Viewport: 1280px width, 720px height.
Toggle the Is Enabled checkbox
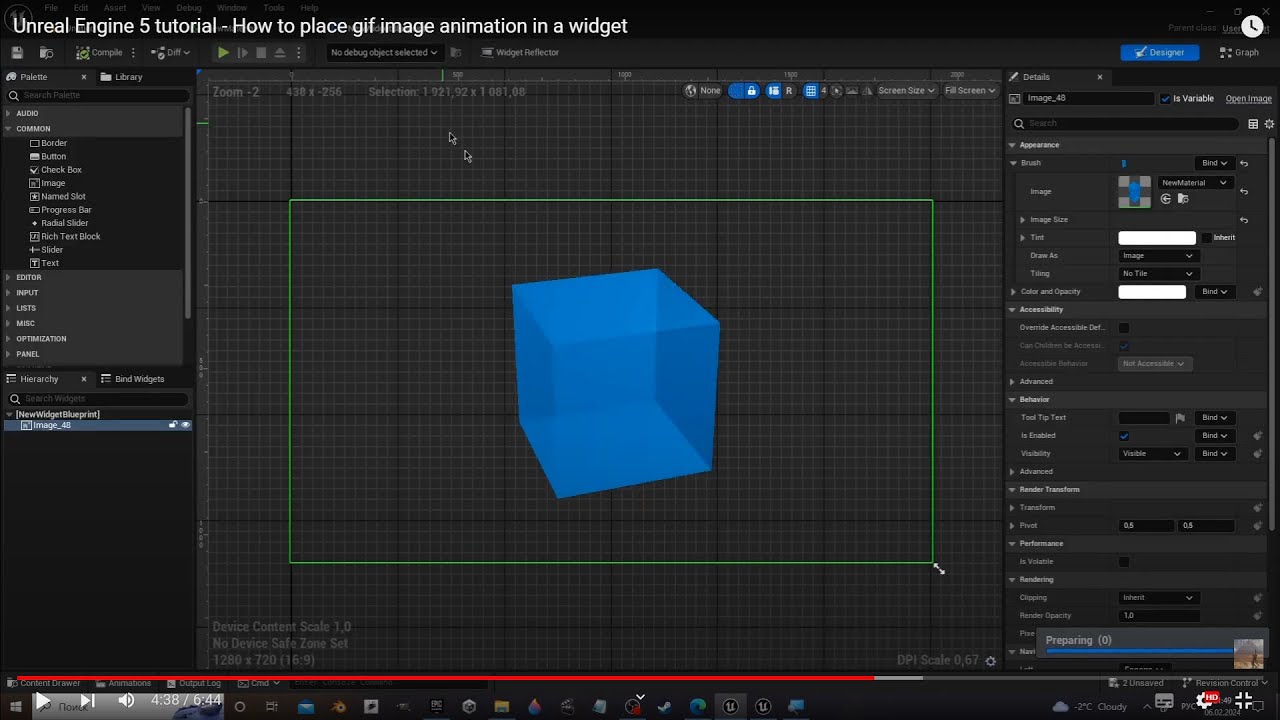1124,436
